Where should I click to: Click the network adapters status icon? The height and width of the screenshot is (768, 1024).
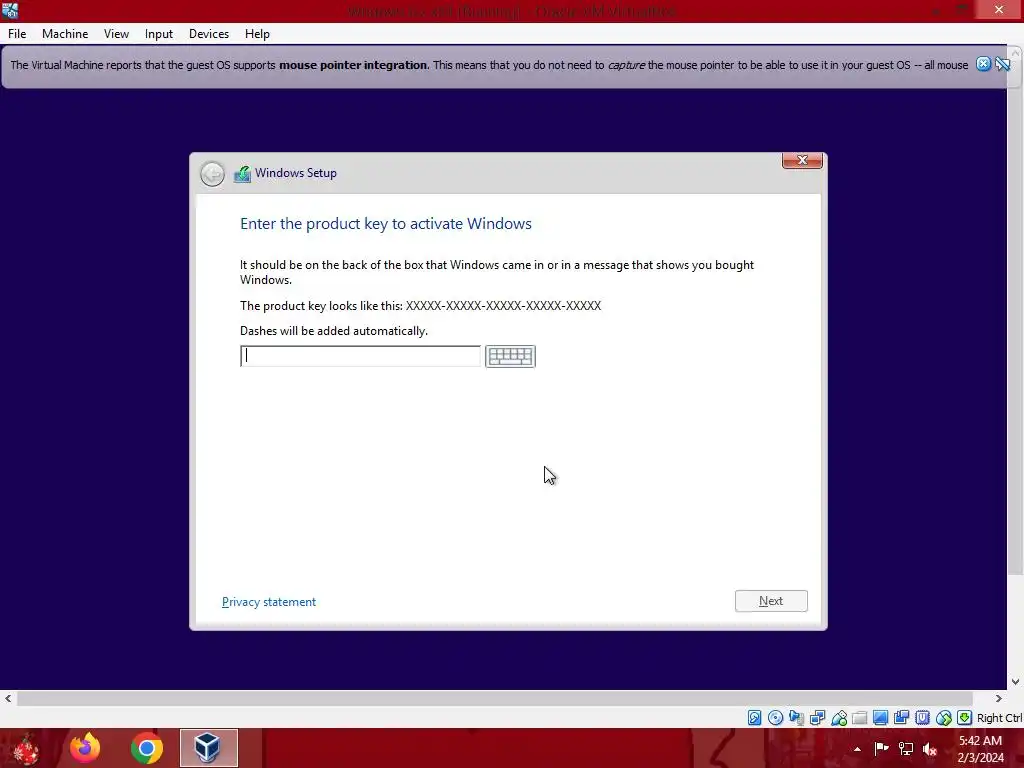(817, 718)
